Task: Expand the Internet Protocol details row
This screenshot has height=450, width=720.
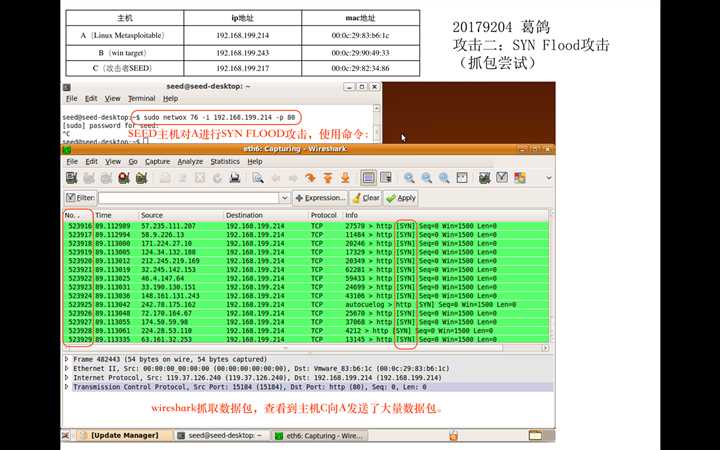Action: coord(67,377)
